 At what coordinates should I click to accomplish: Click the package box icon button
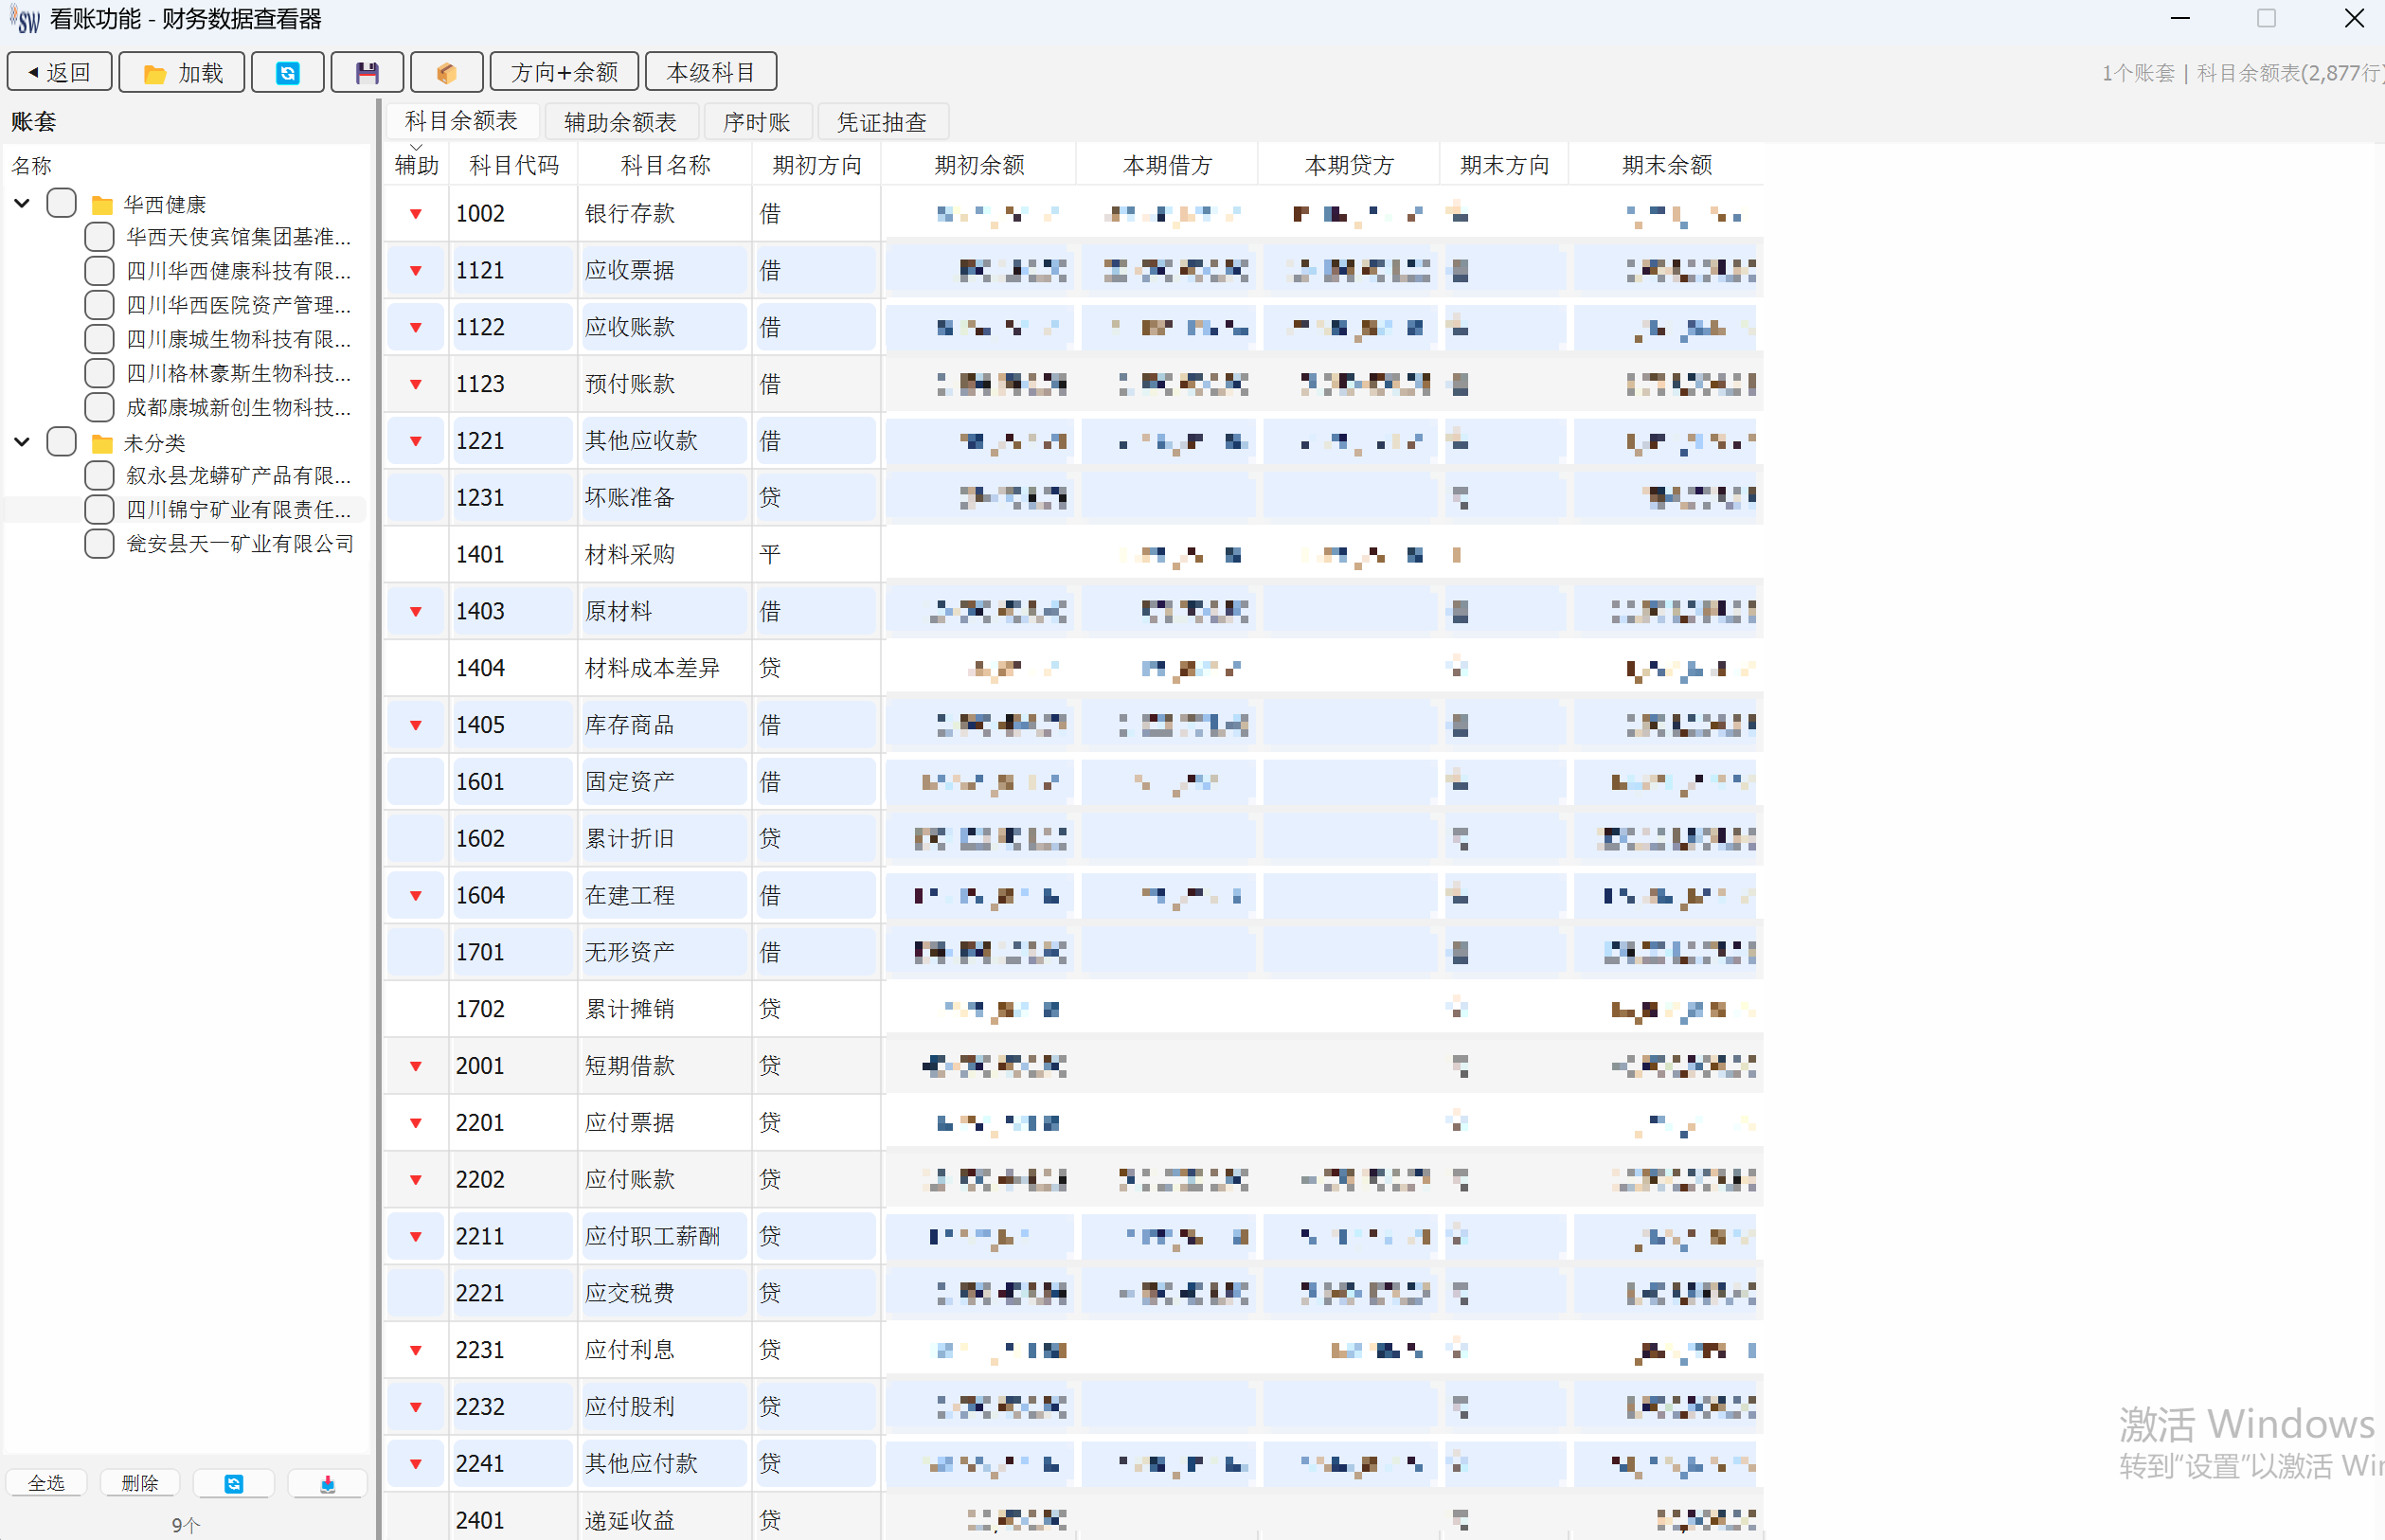pos(446,73)
